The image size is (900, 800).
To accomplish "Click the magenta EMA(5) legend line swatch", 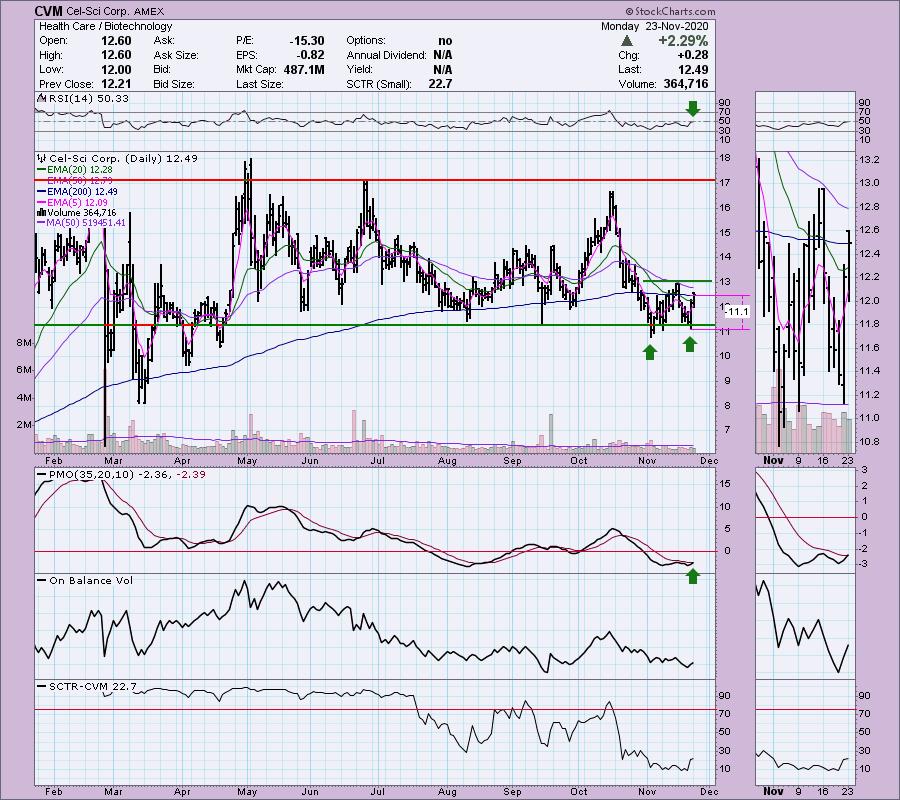I will (41, 203).
